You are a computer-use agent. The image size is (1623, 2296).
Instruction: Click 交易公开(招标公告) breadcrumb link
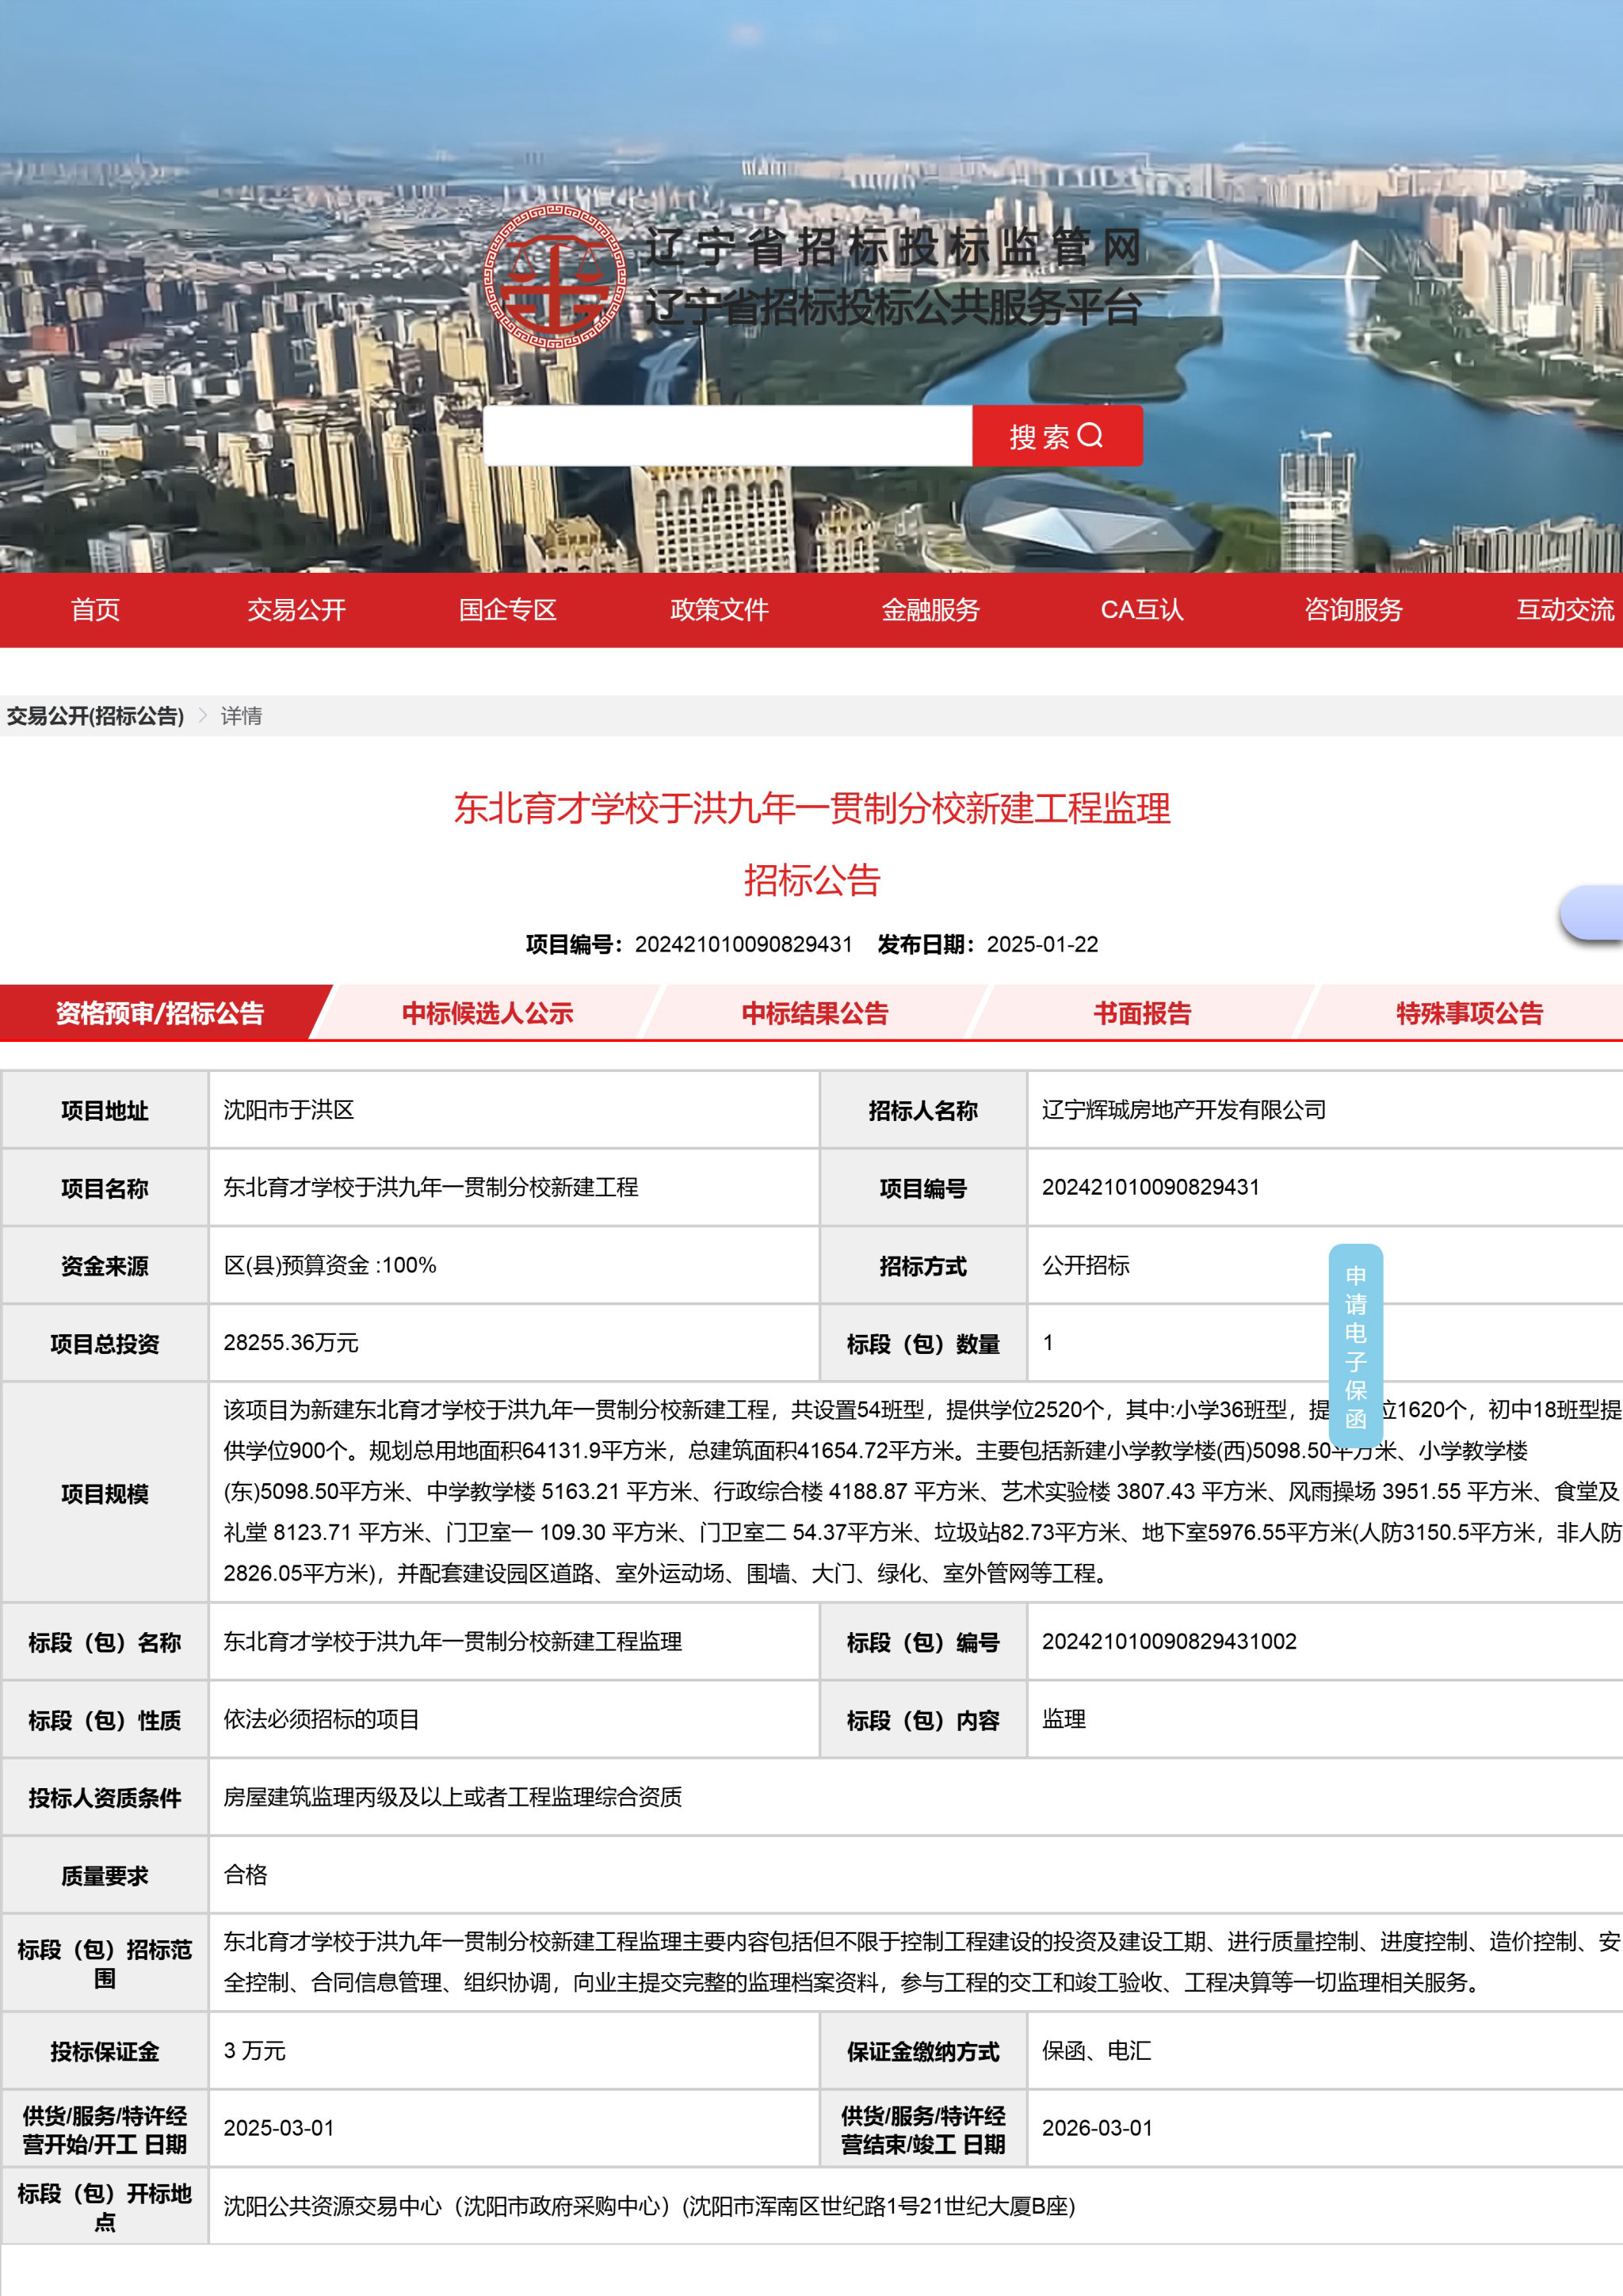[95, 716]
